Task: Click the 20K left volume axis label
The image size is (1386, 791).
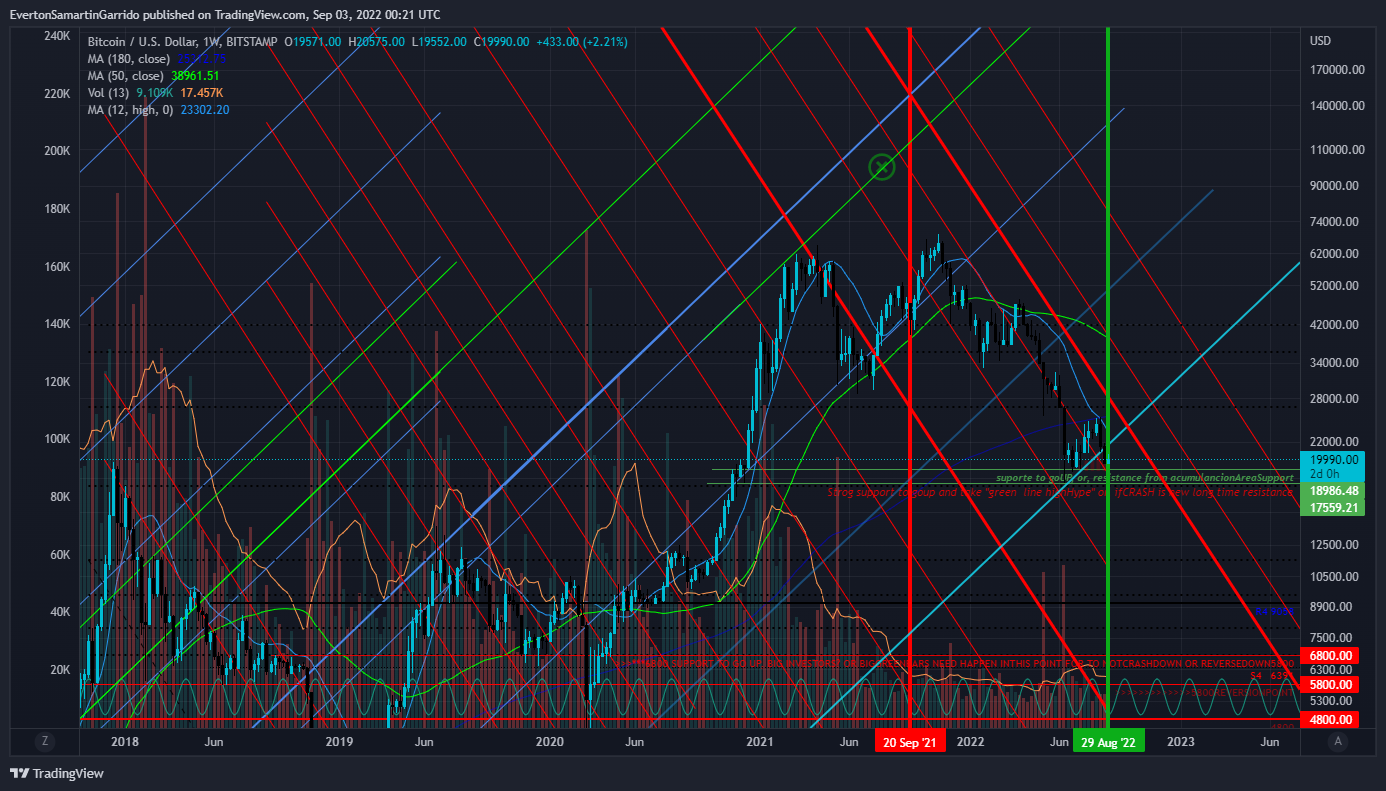Action: pyautogui.click(x=60, y=670)
